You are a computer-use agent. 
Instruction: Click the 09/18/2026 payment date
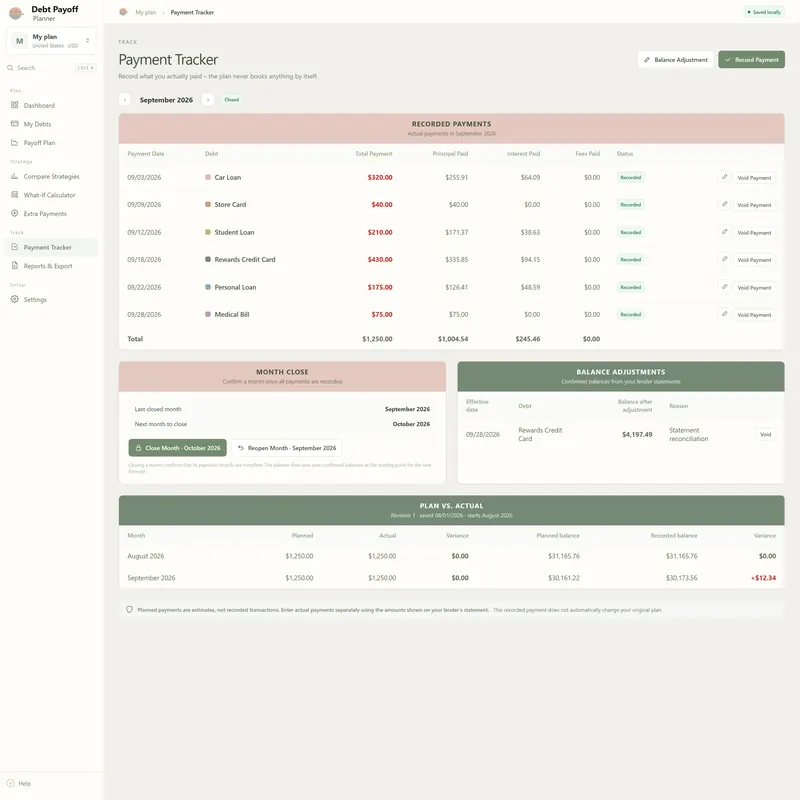point(144,259)
